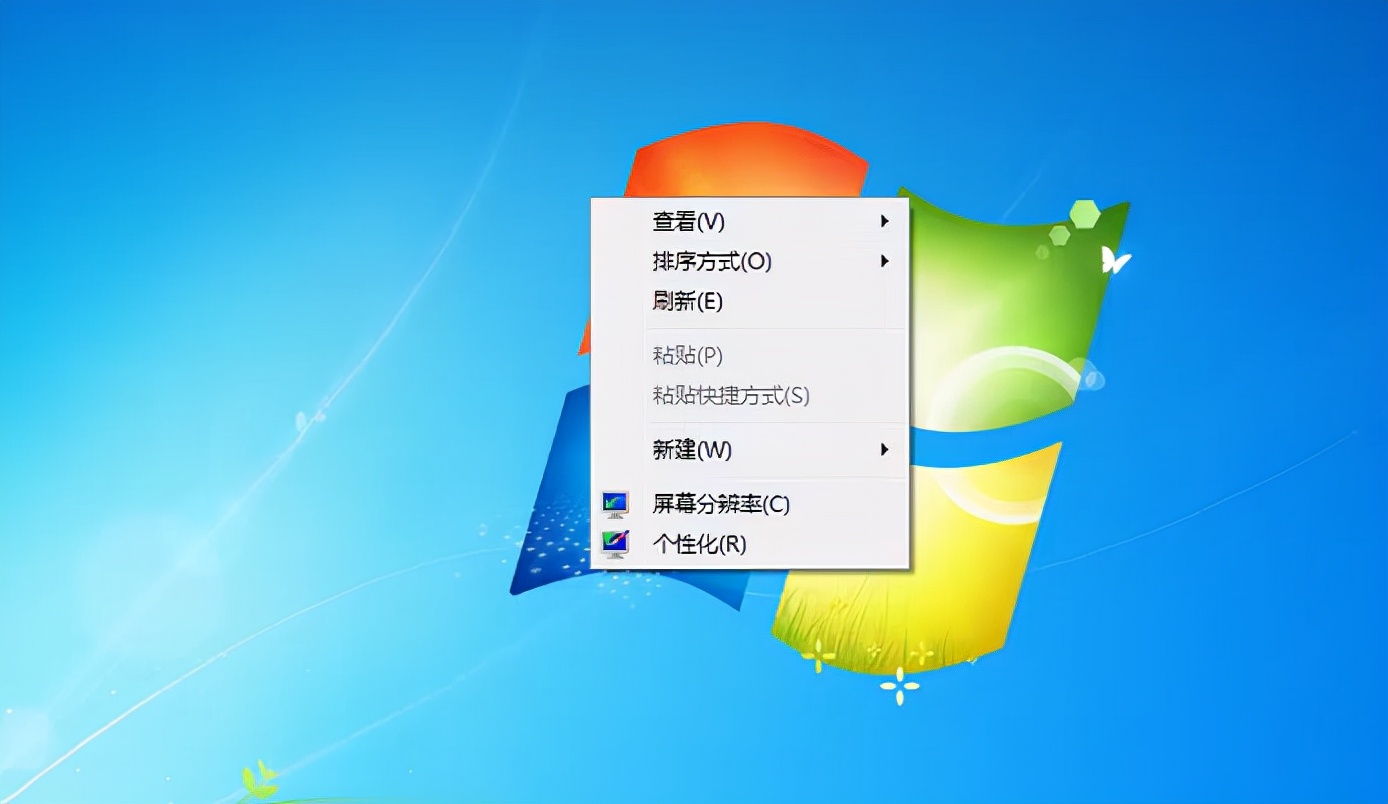Viewport: 1388px width, 804px height.
Task: Click the grayed 粘贴 option
Action: 685,356
